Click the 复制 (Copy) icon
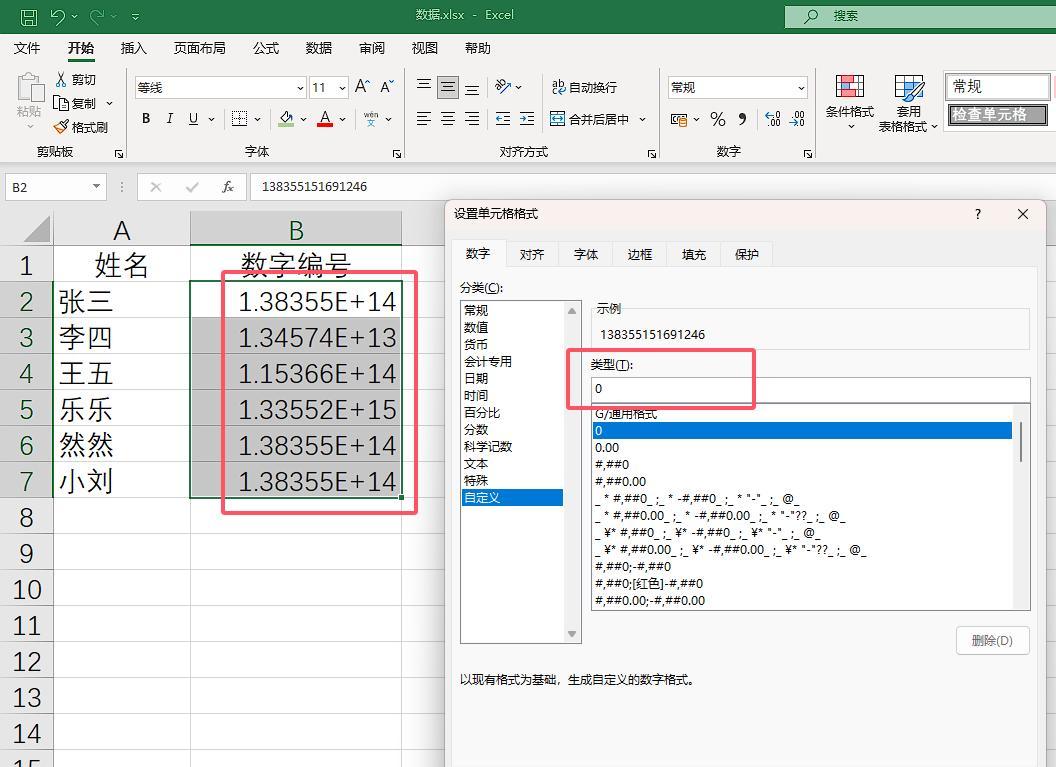The height and width of the screenshot is (767, 1056). [x=61, y=103]
